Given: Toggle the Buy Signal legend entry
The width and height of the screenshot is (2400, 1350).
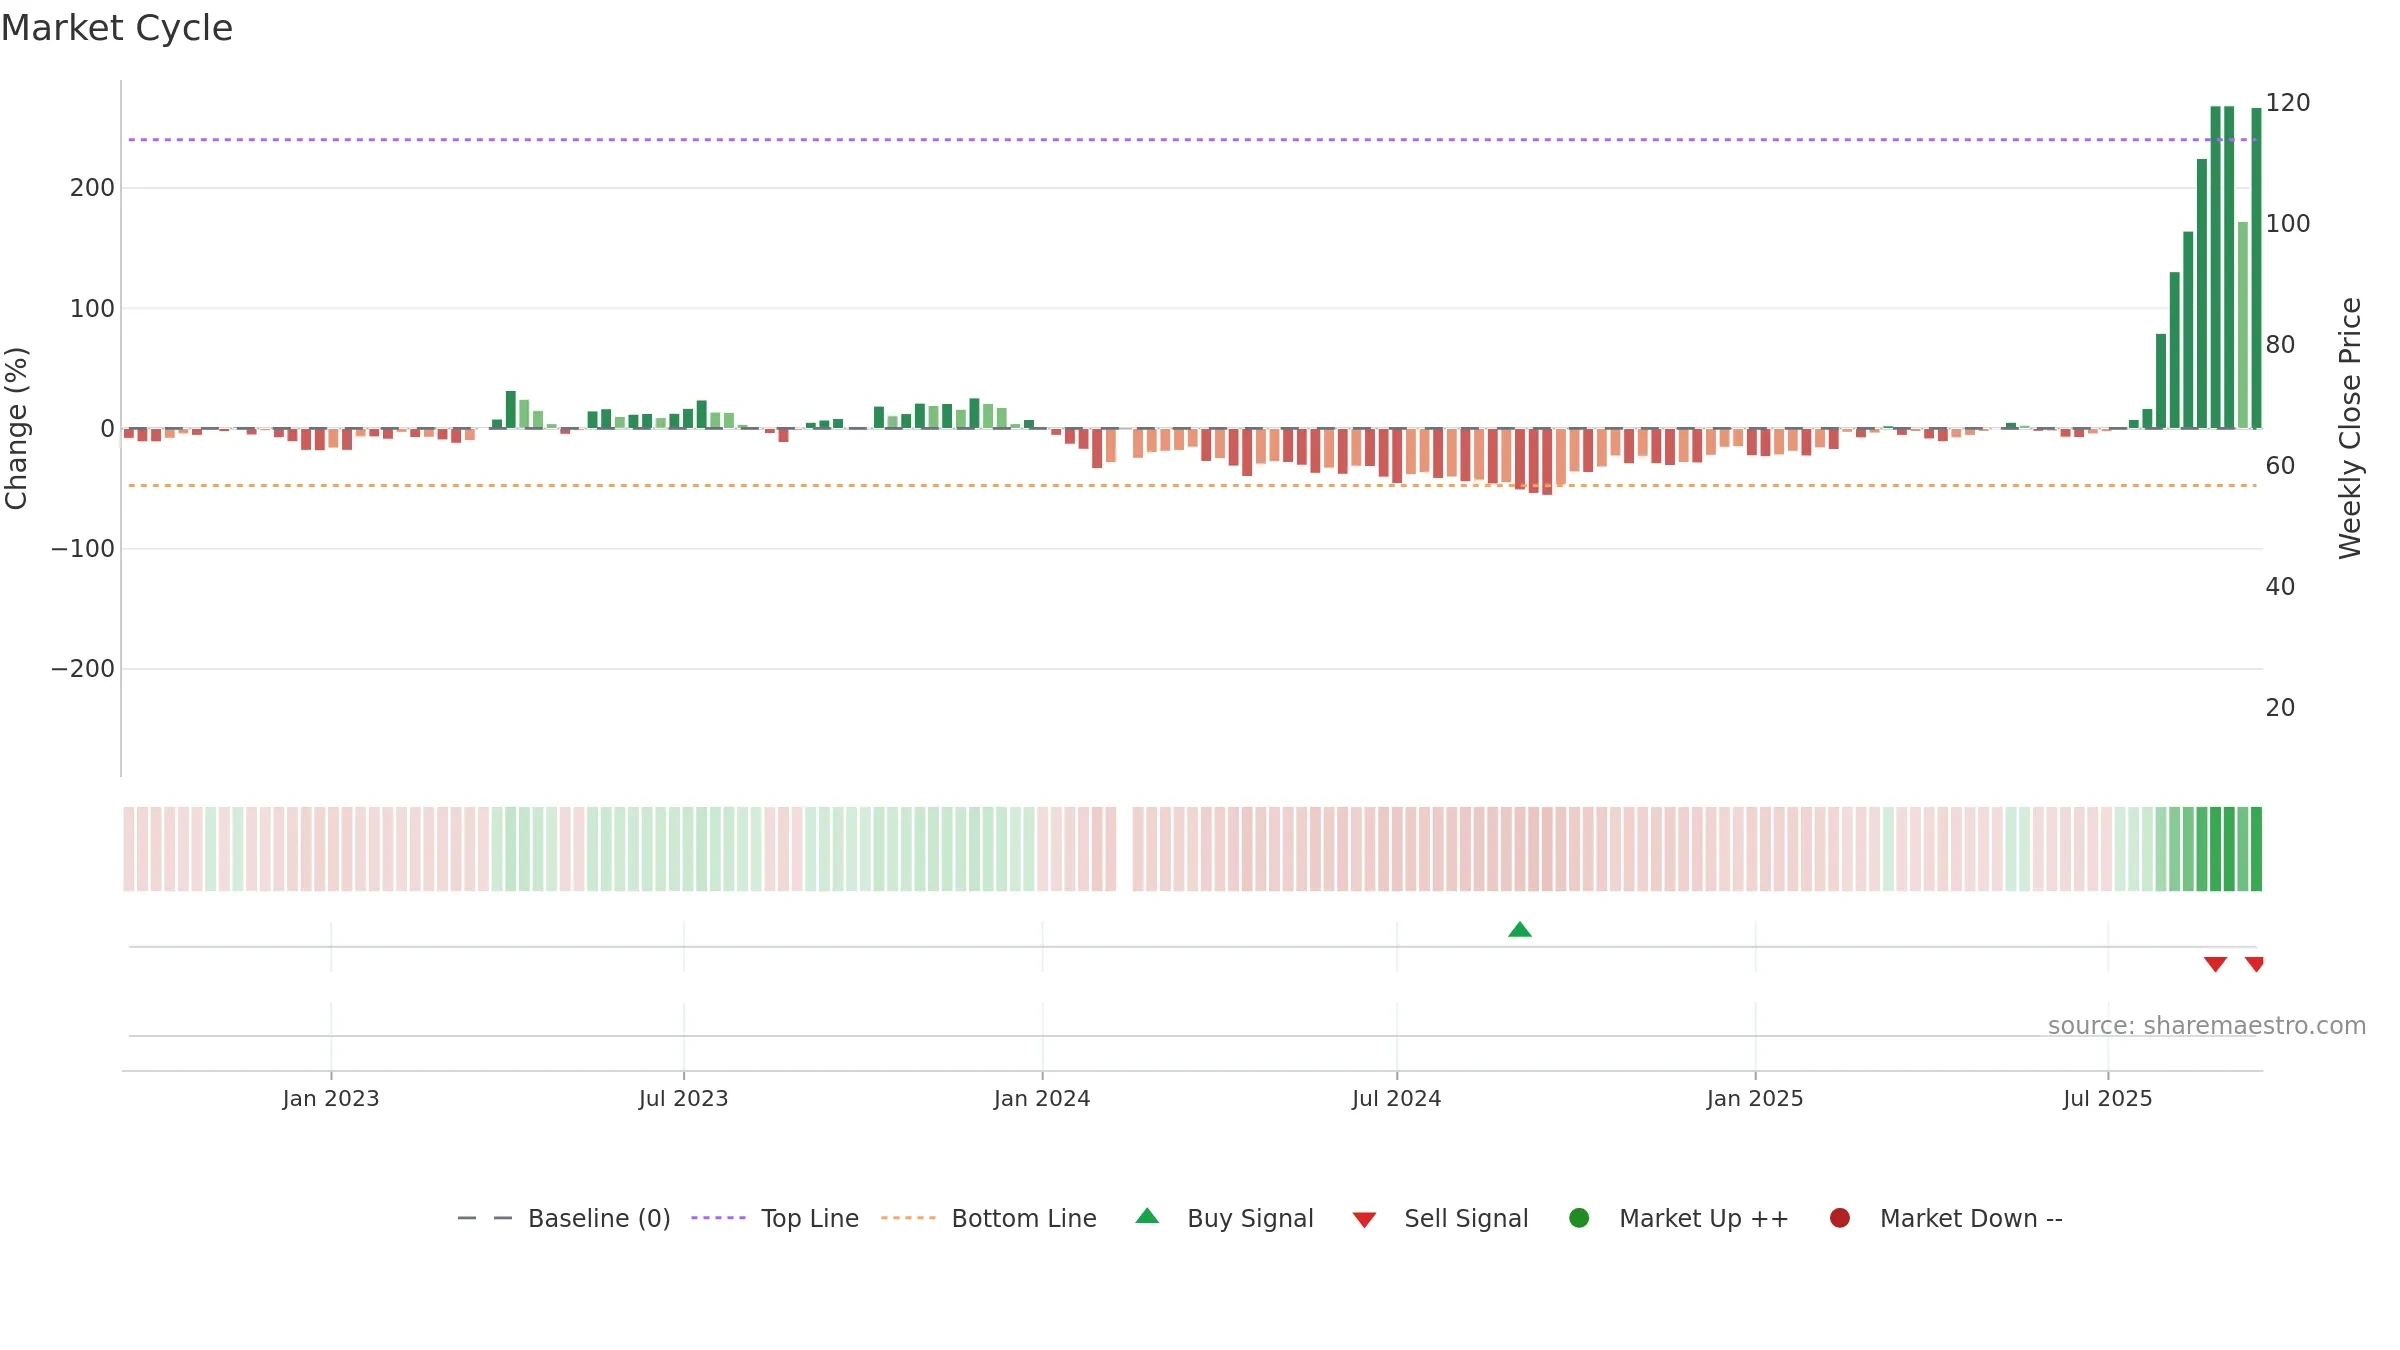Looking at the screenshot, I should pyautogui.click(x=1225, y=1218).
